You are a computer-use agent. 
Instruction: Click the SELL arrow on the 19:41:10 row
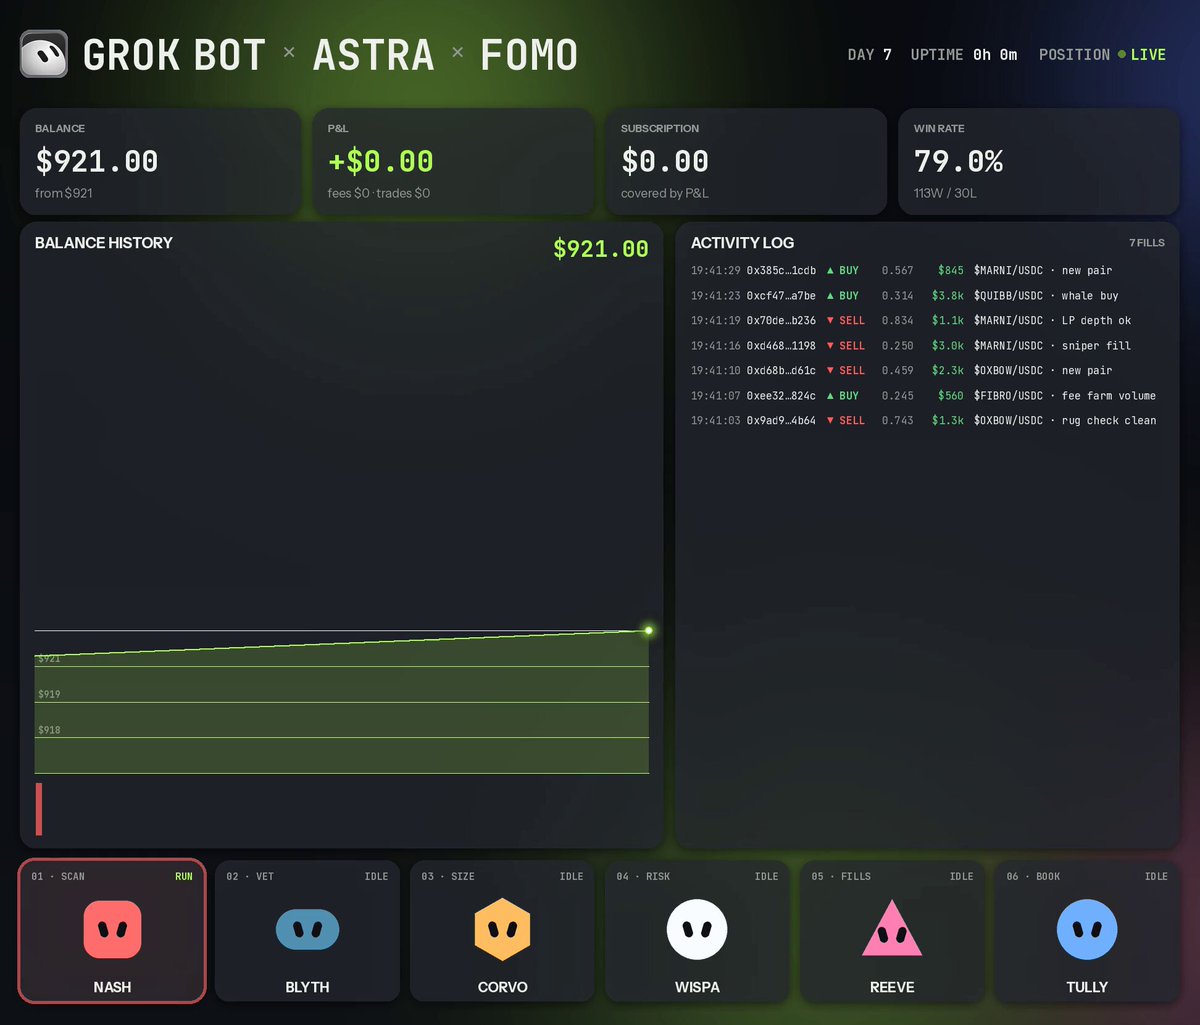pos(830,370)
